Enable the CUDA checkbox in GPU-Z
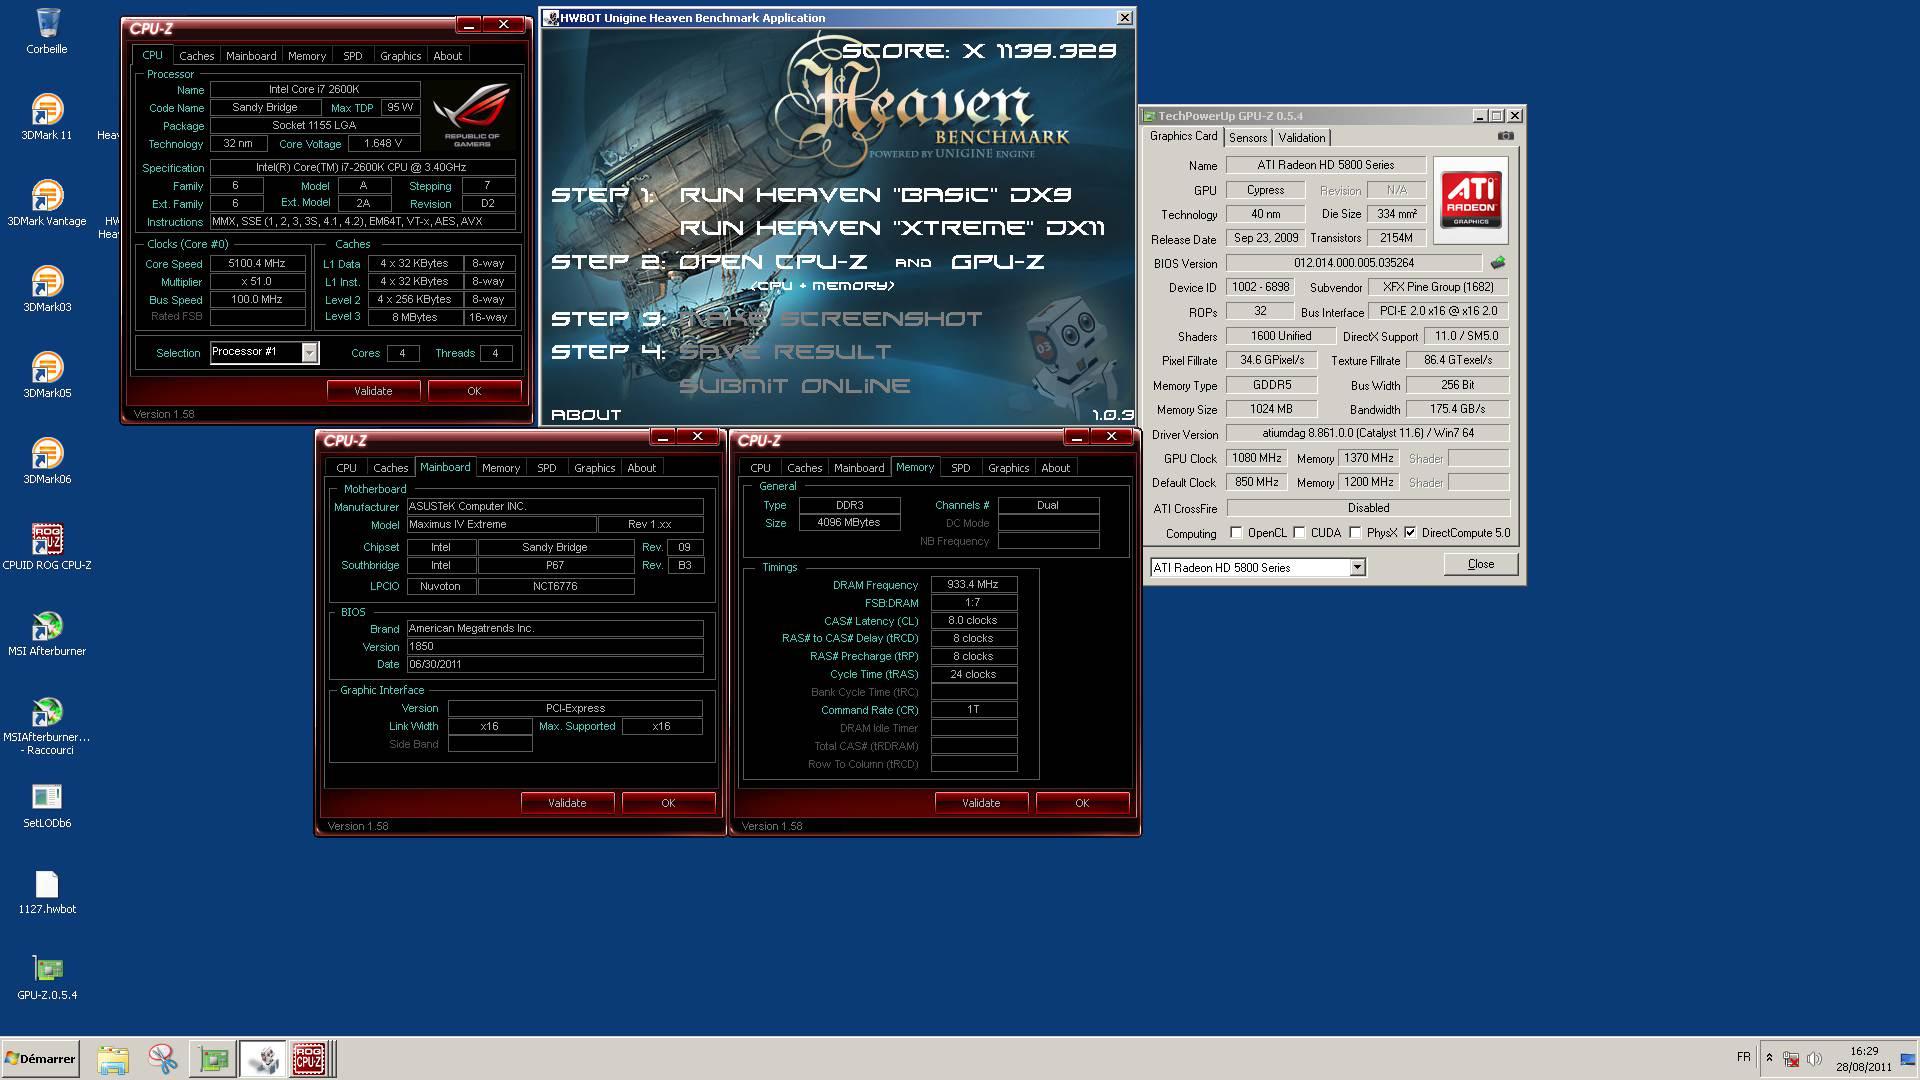The height and width of the screenshot is (1080, 1920). [1299, 533]
